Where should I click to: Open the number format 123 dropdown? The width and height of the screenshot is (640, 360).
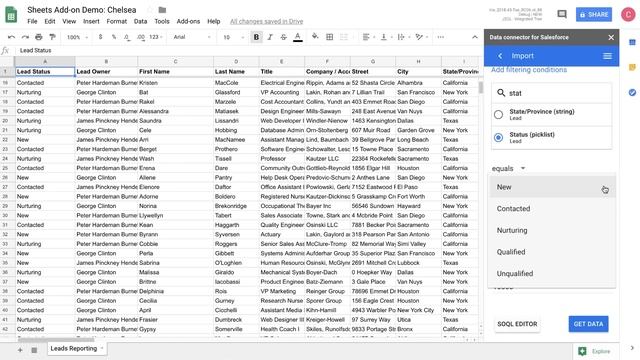click(x=156, y=37)
